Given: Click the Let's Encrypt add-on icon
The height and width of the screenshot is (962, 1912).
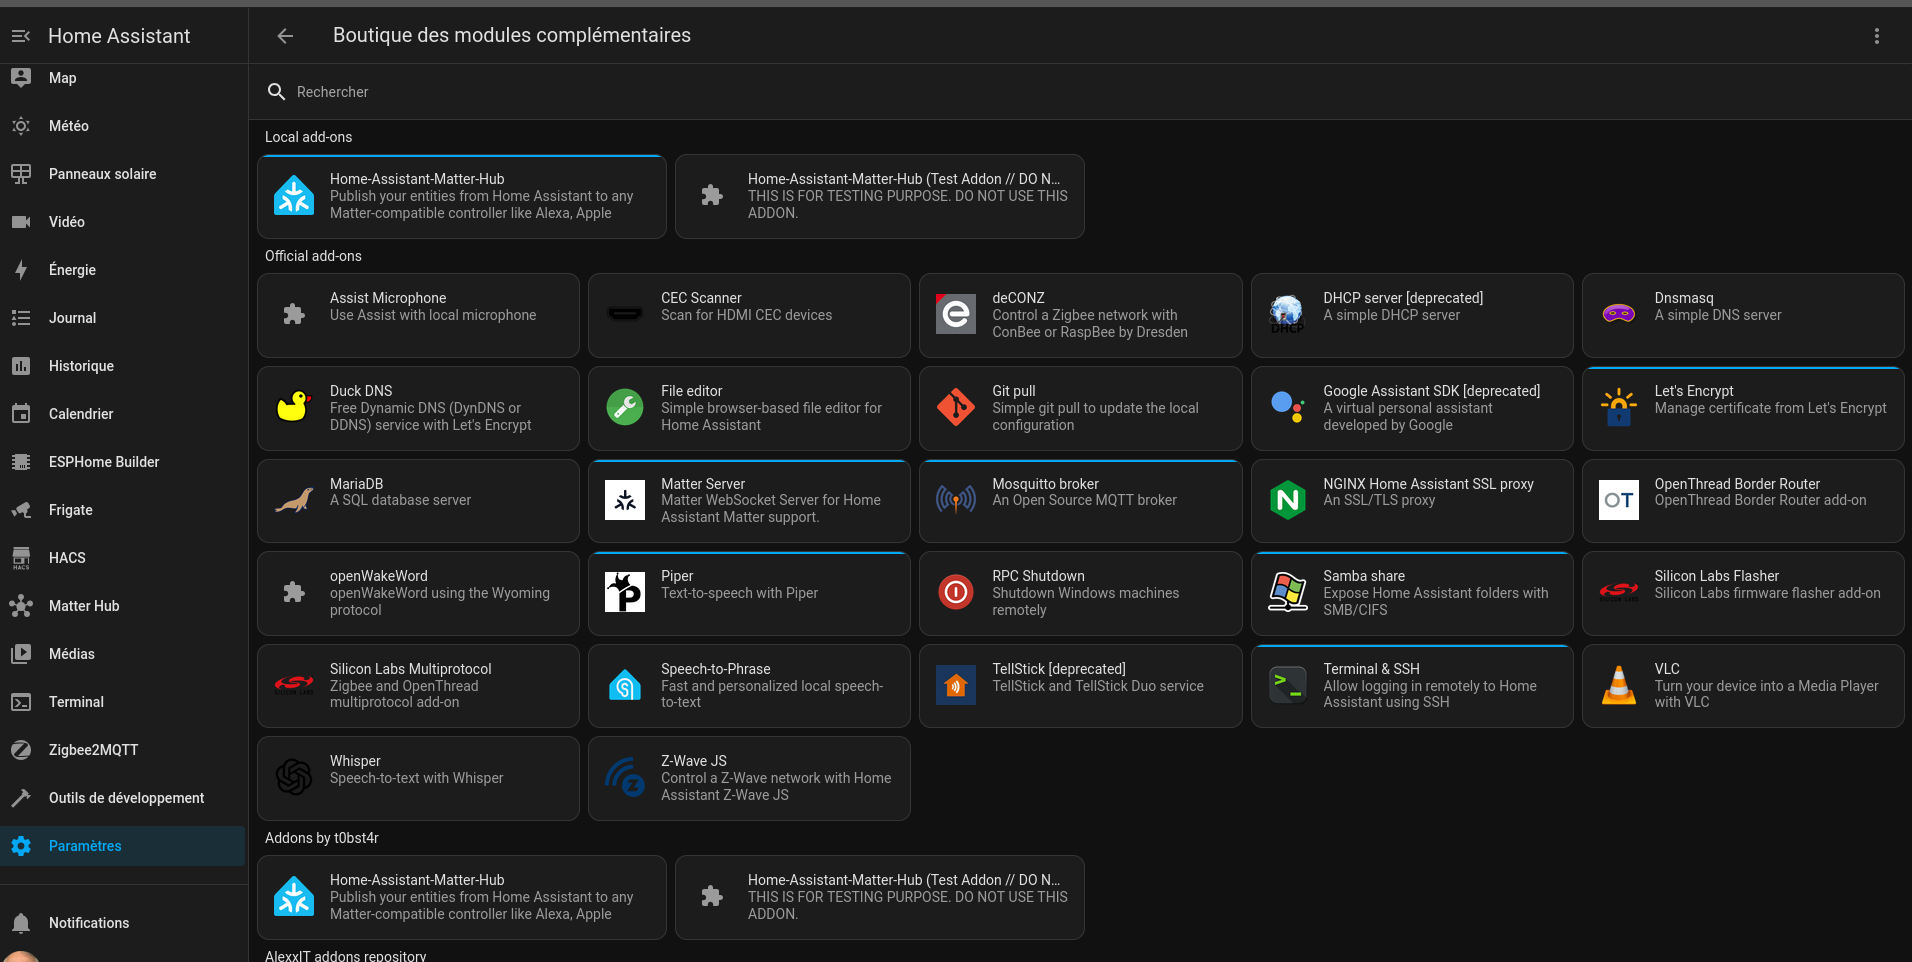Looking at the screenshot, I should 1618,407.
